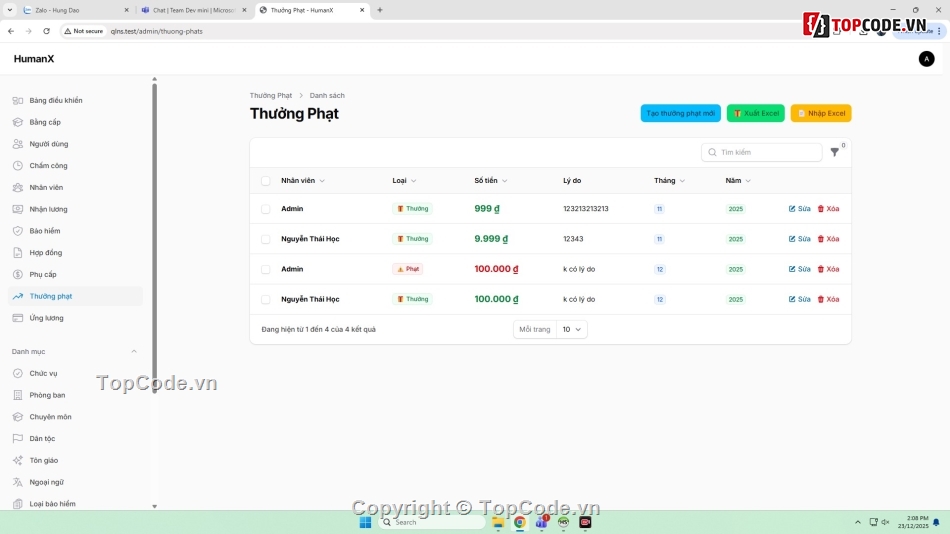The height and width of the screenshot is (534, 950).
Task: Click the Chấm công clock icon
Action: [18, 165]
